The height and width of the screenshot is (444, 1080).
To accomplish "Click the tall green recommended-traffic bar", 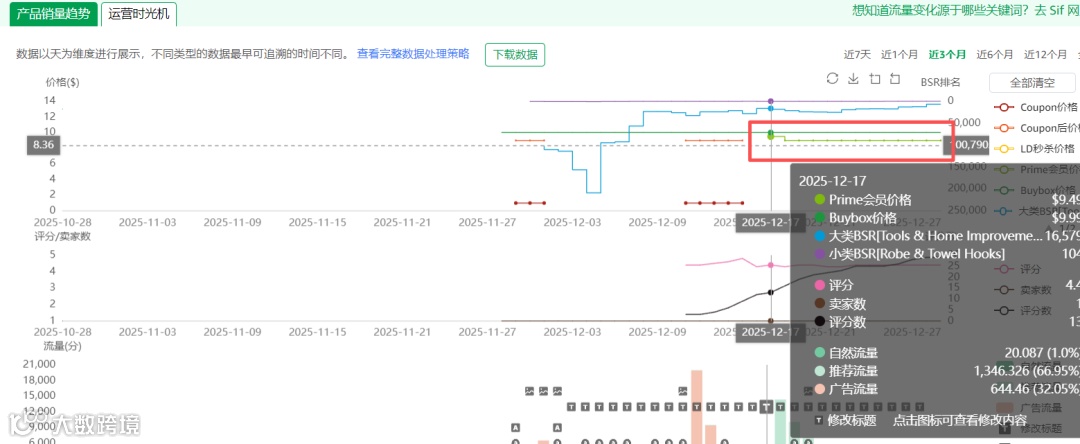I will pos(780,421).
